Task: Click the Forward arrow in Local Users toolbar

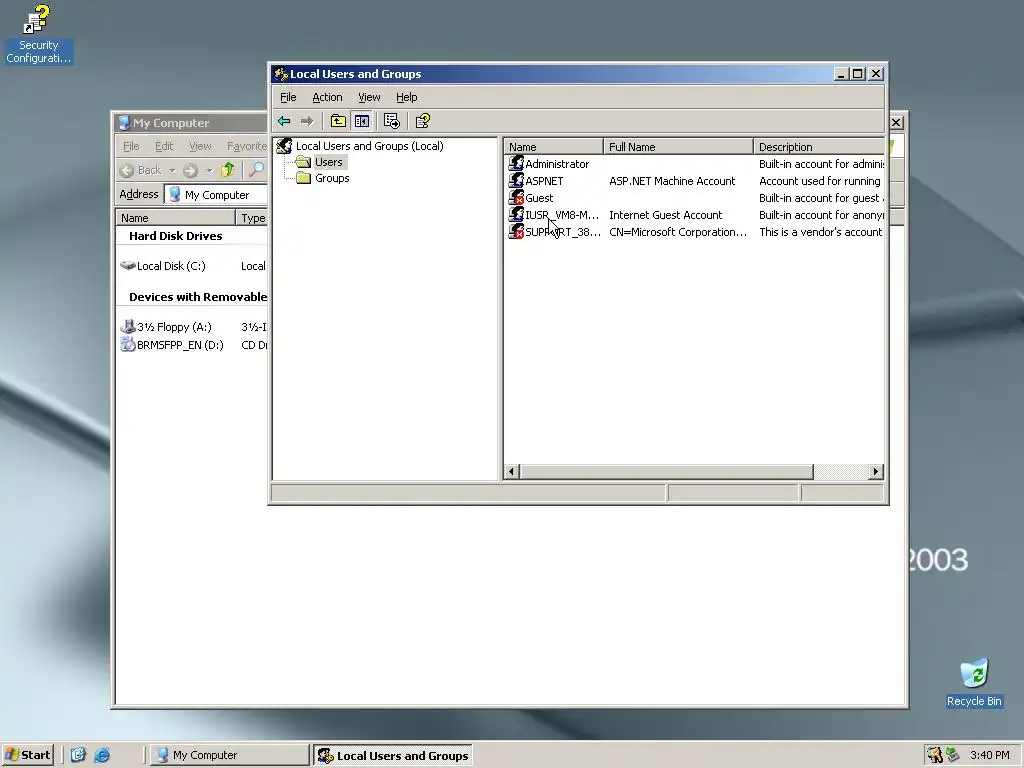Action: (307, 121)
